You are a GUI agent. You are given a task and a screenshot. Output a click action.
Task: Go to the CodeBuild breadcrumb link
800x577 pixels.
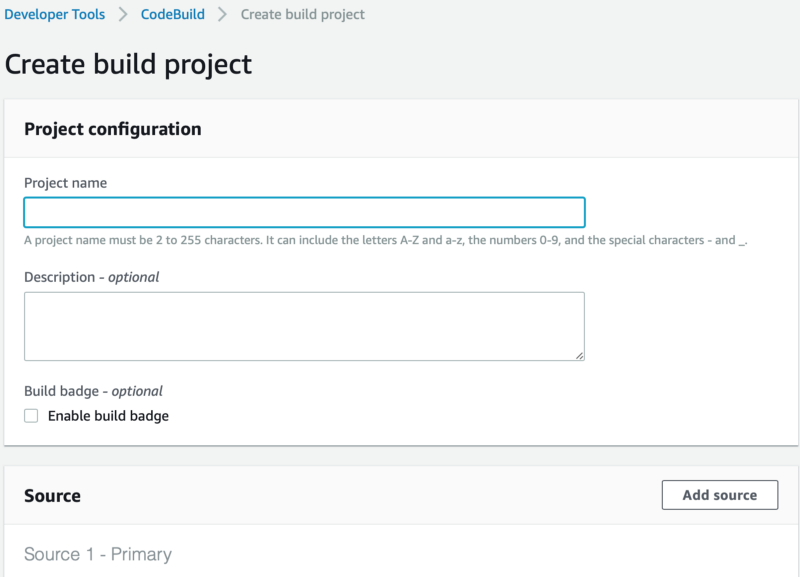pos(172,14)
